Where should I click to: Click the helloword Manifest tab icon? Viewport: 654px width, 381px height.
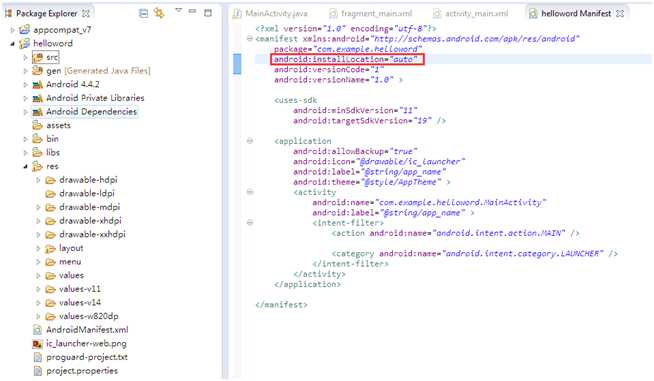pyautogui.click(x=533, y=13)
